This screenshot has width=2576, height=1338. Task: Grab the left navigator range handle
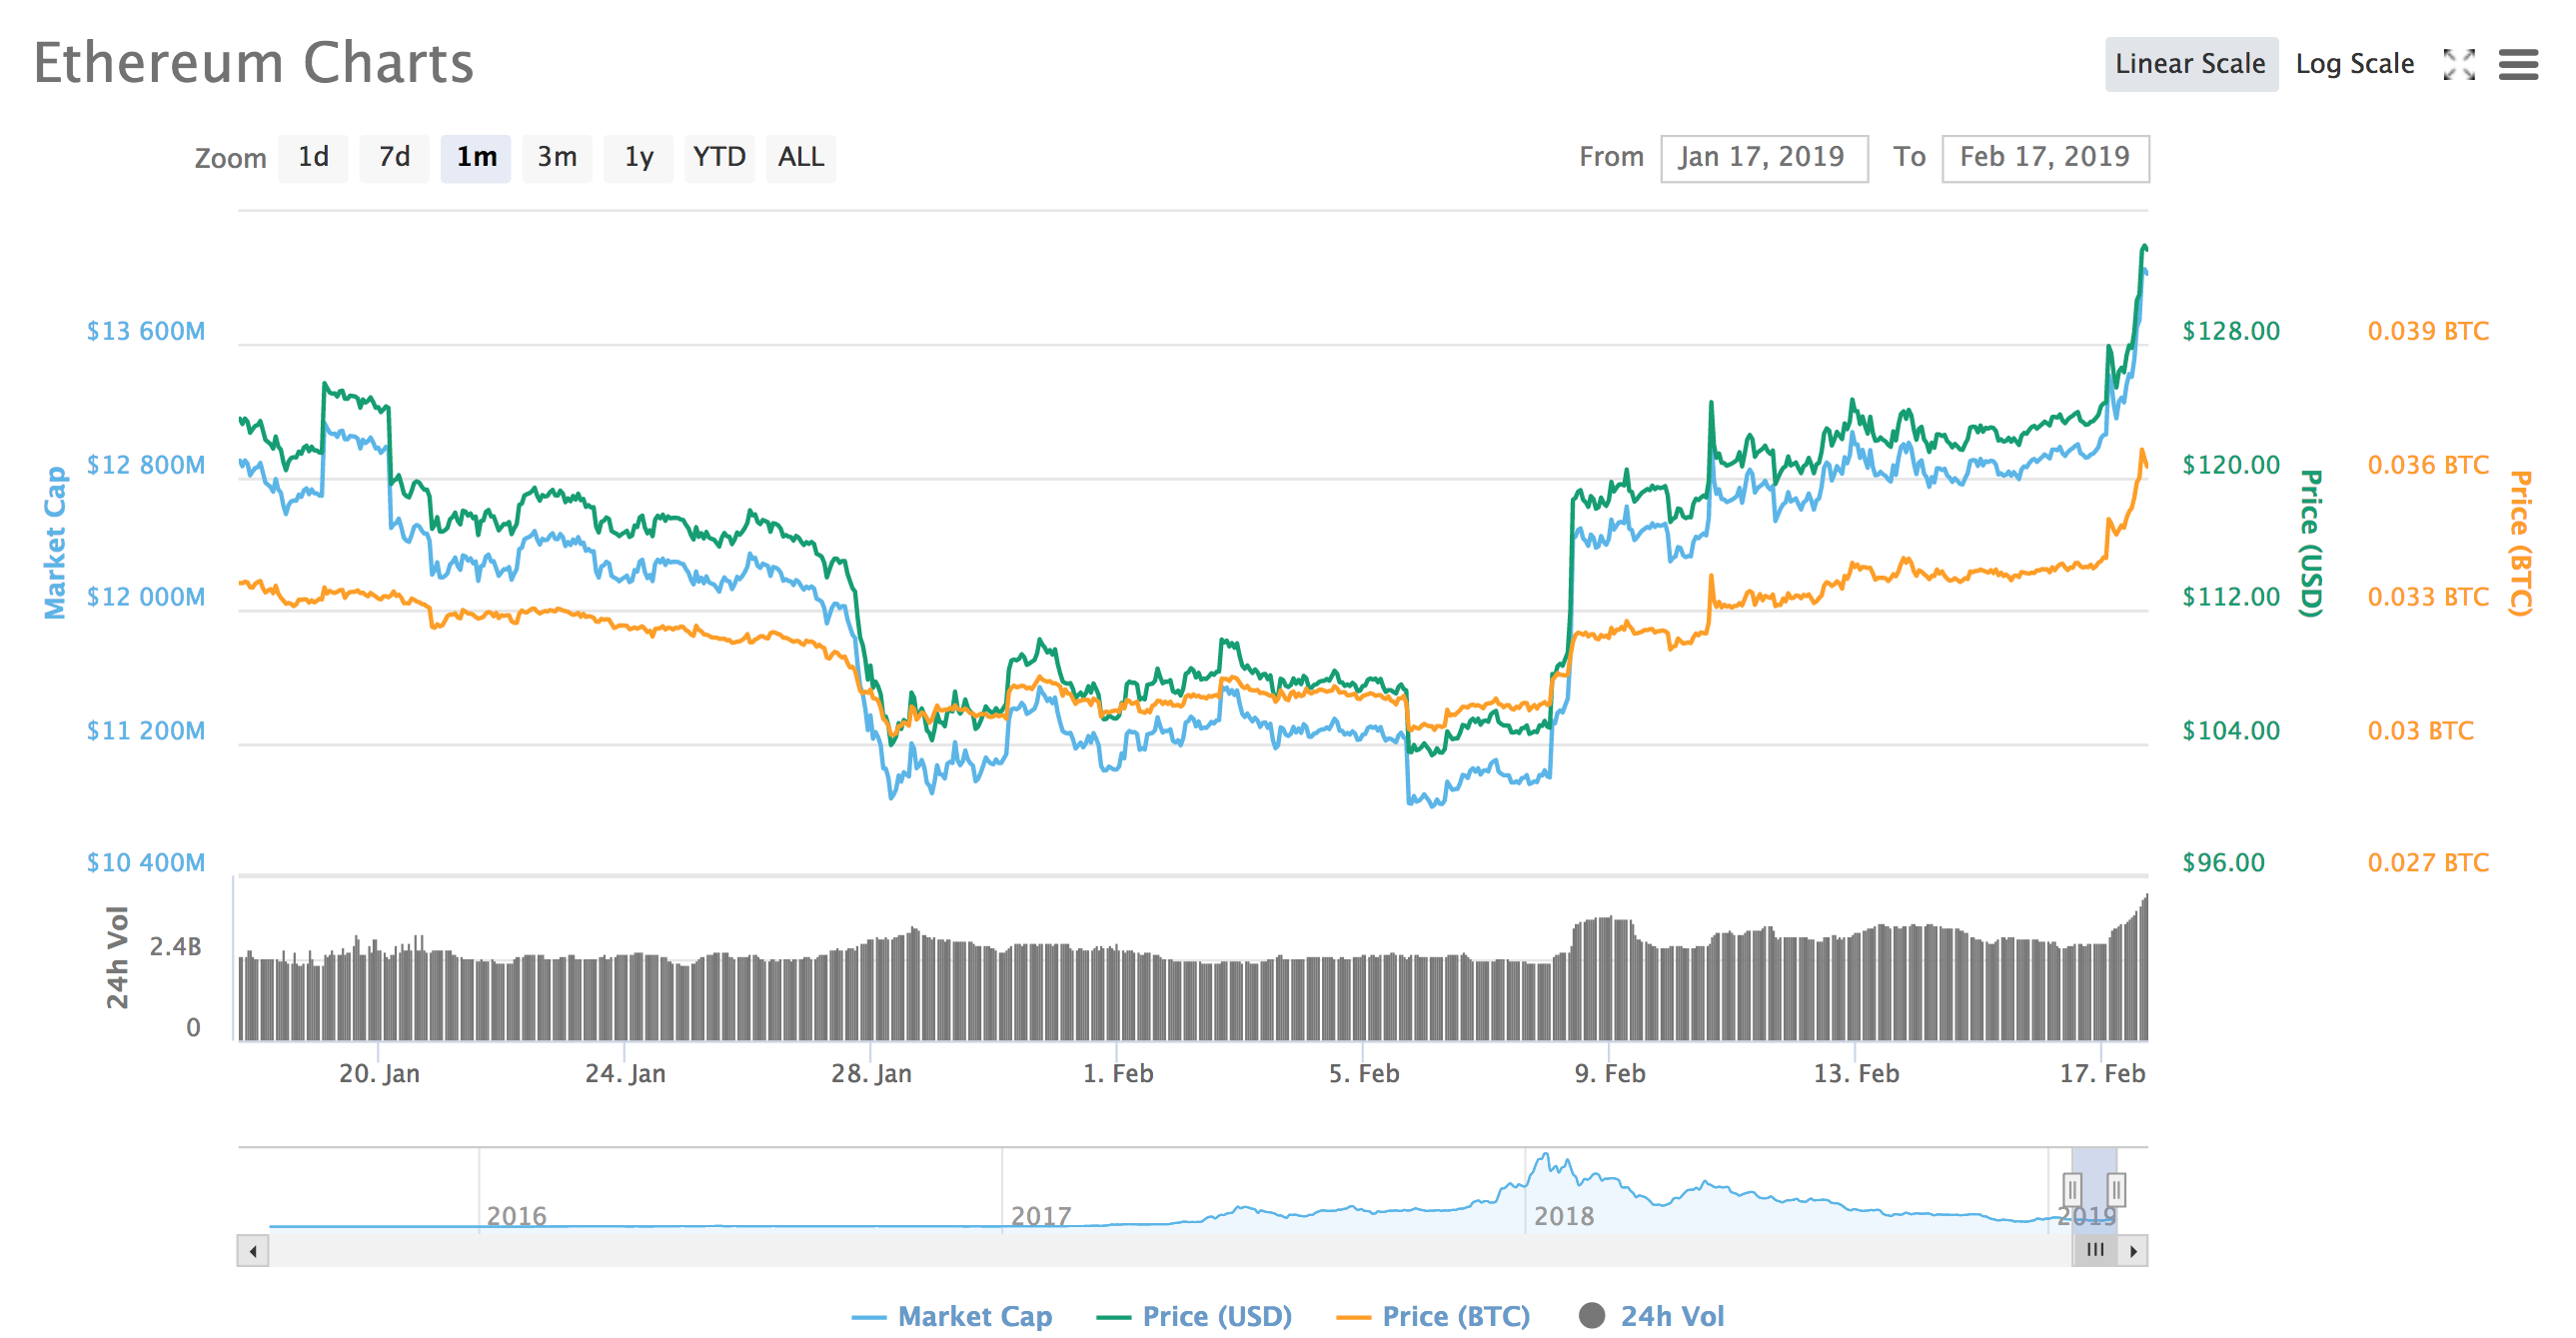pos(2072,1190)
